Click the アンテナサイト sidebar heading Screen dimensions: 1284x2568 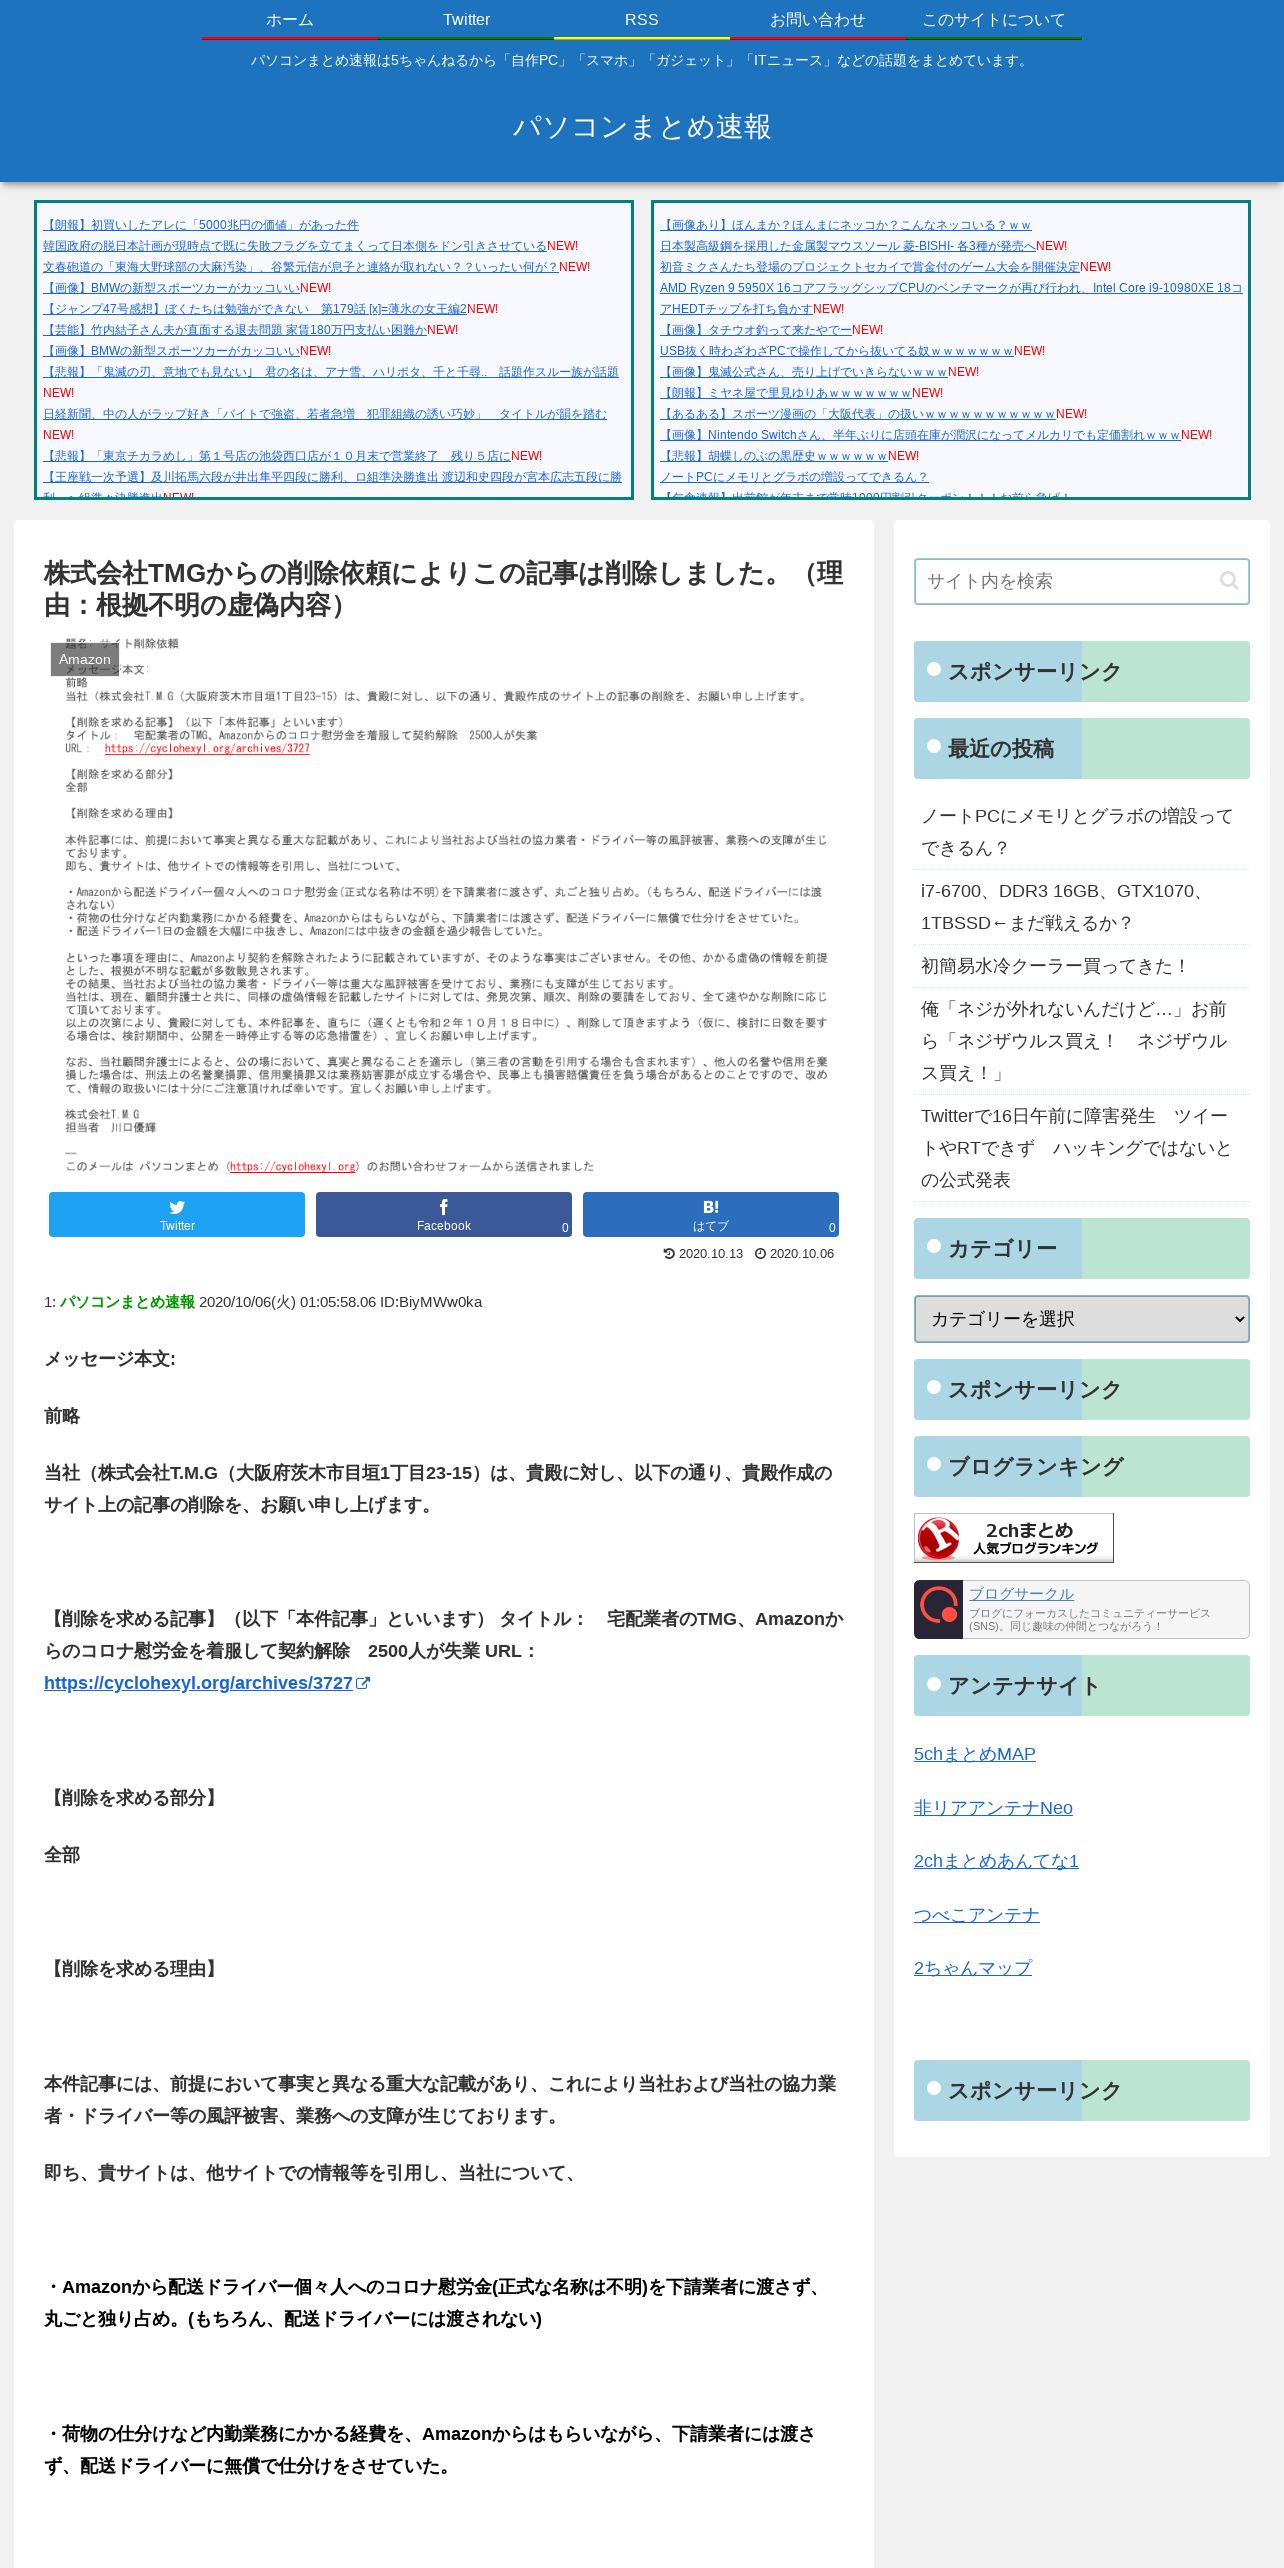pos(1082,1685)
